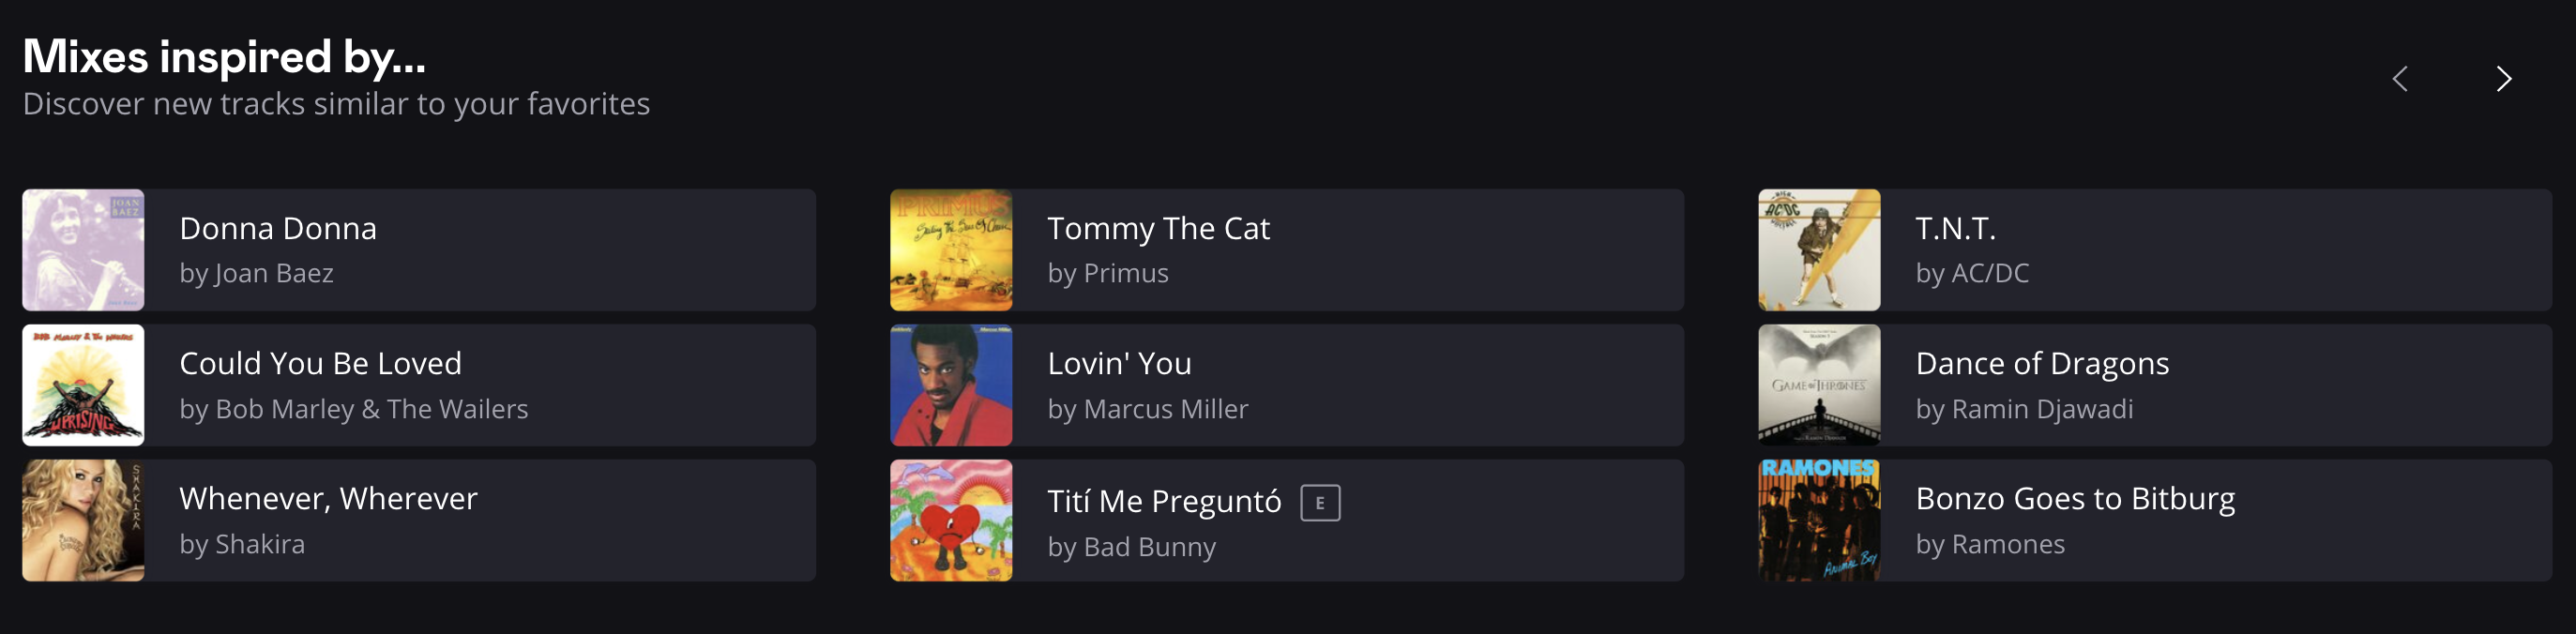
Task: Click Bob Marley Uprising album art
Action: [83, 385]
